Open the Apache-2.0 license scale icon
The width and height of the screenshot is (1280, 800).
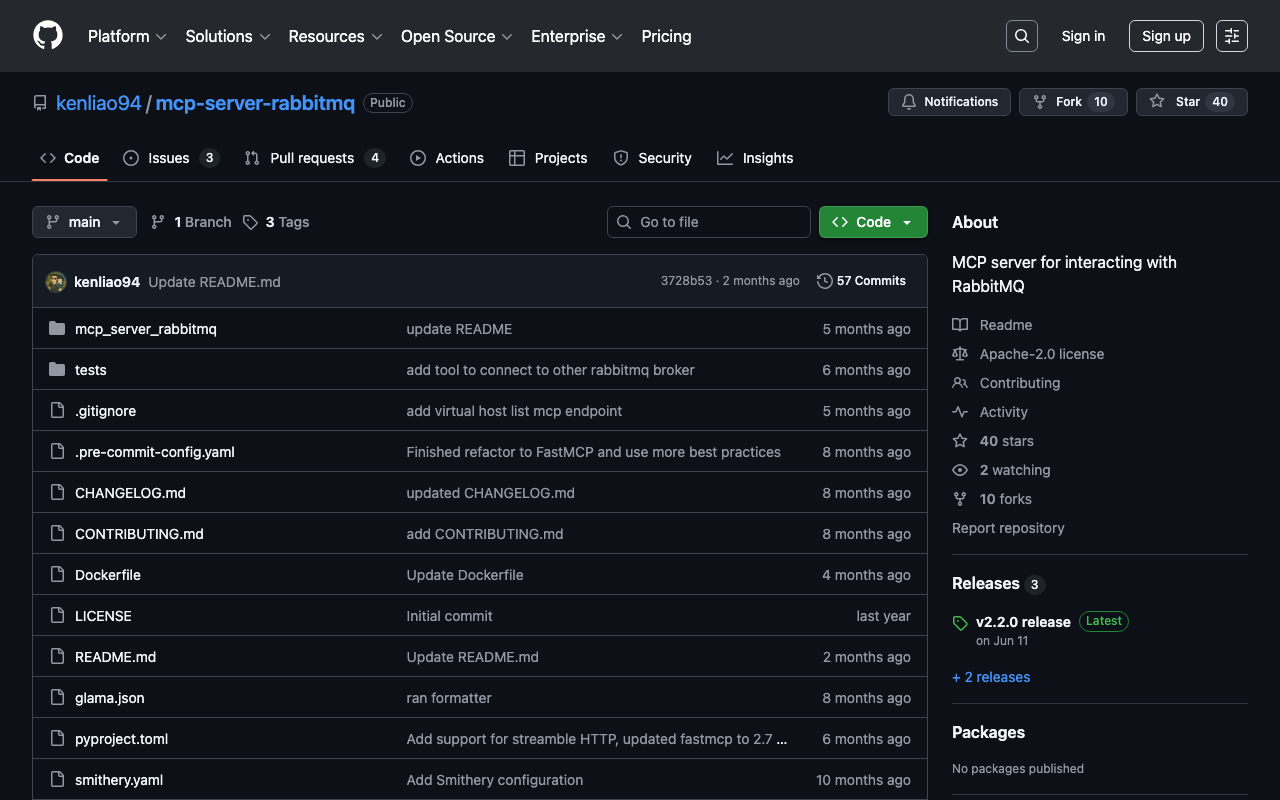click(x=960, y=354)
